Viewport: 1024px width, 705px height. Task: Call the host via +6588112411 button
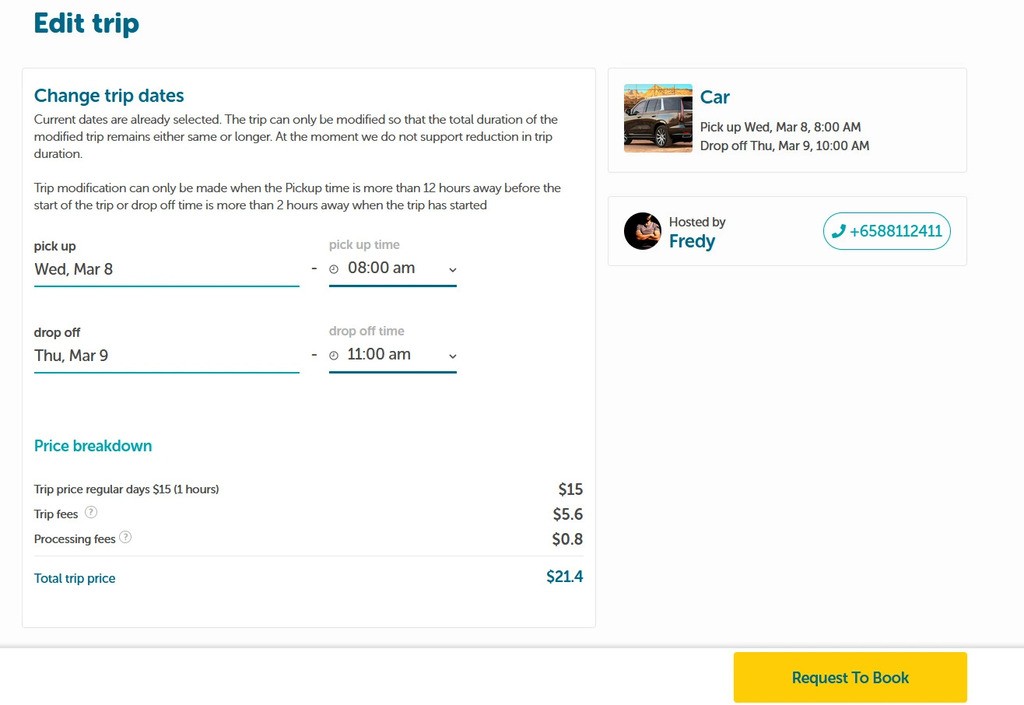coord(886,231)
